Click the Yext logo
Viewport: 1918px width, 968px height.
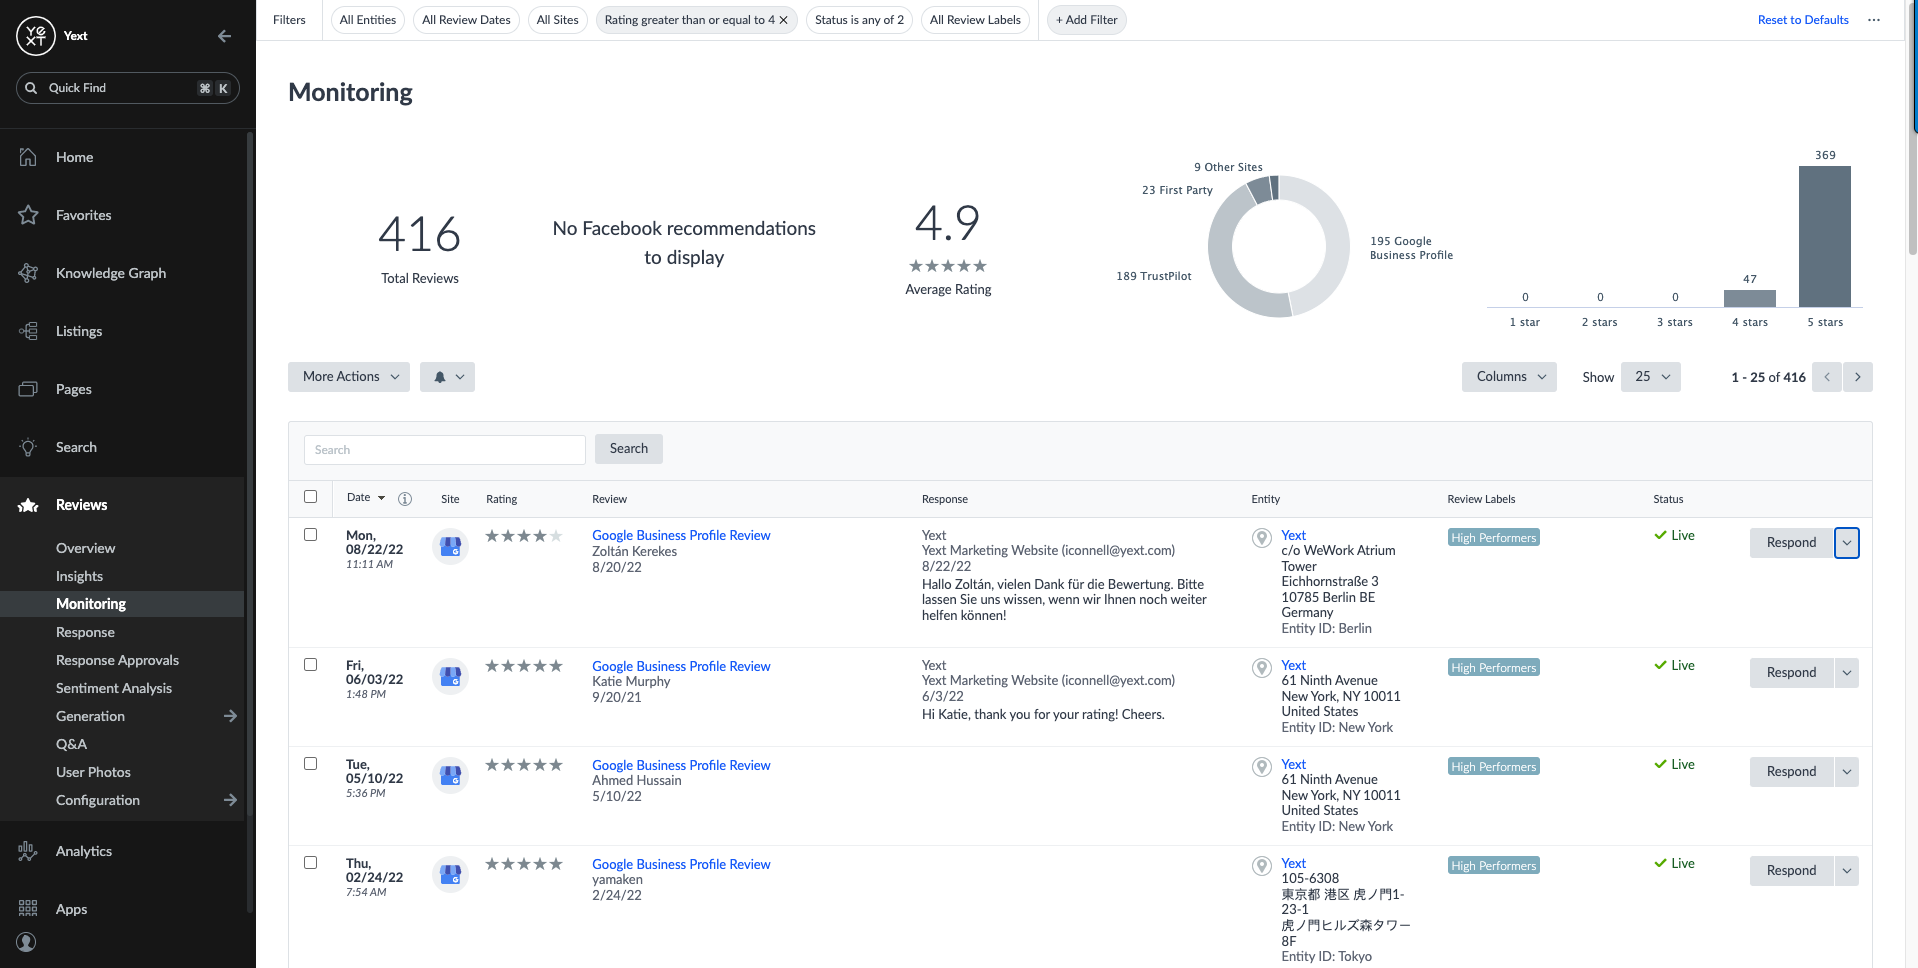point(35,36)
